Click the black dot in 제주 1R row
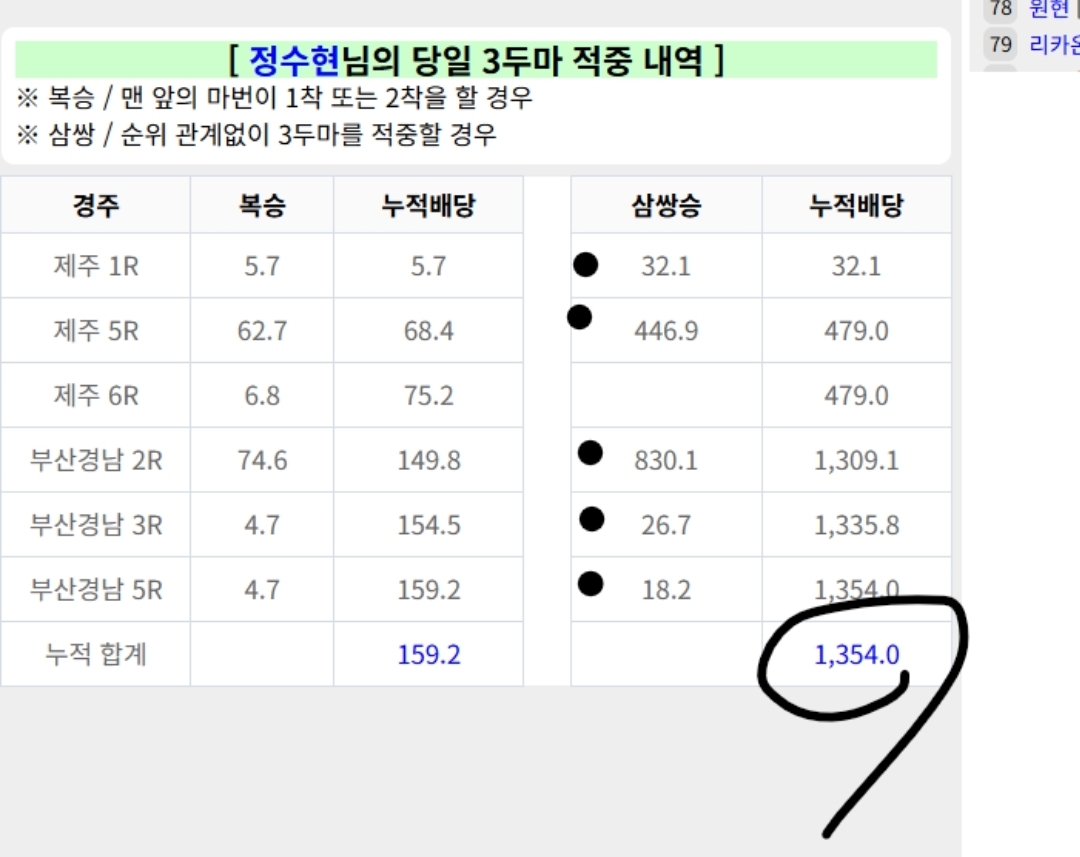The height and width of the screenshot is (857, 1080). pyautogui.click(x=586, y=265)
